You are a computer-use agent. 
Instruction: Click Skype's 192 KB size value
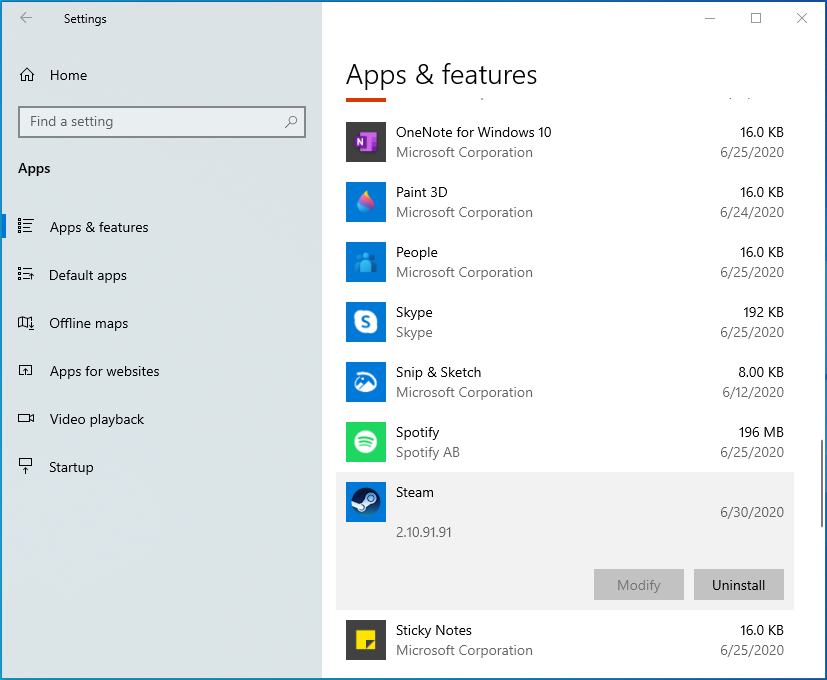pyautogui.click(x=763, y=312)
